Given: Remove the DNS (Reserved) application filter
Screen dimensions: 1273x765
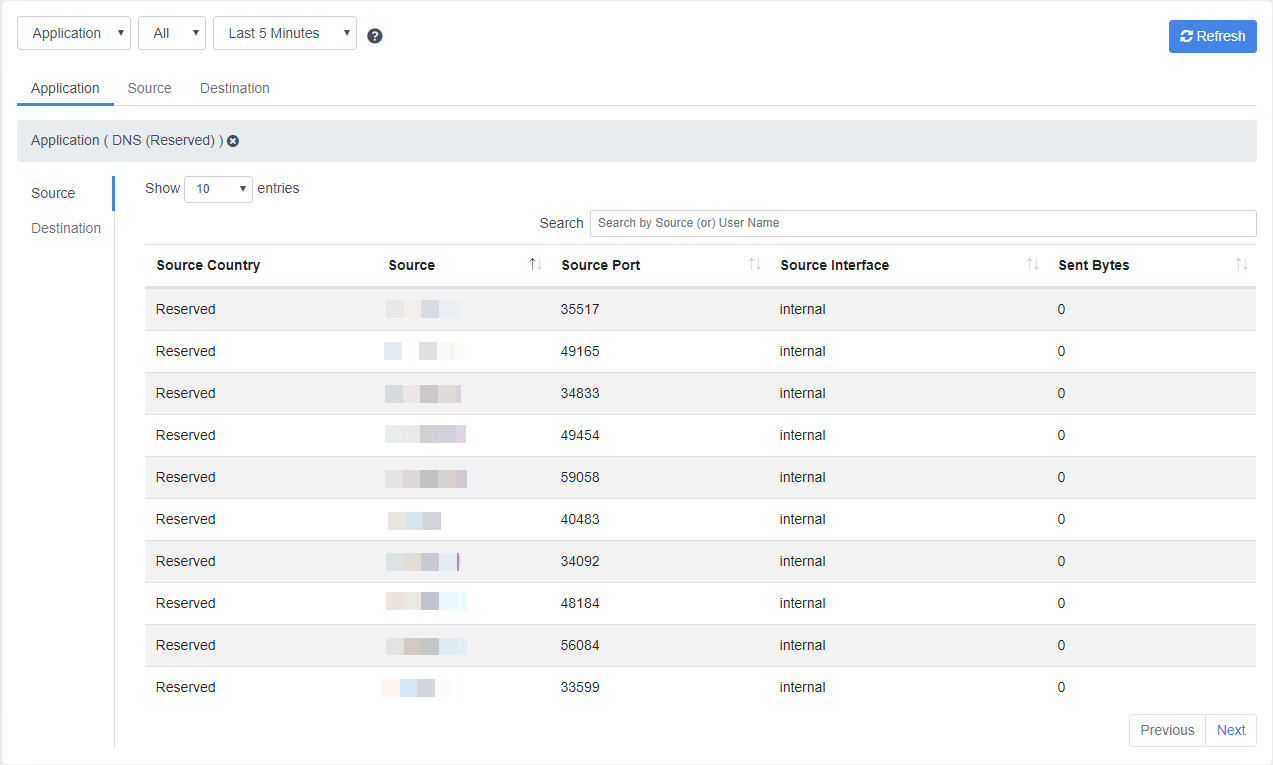Looking at the screenshot, I should click(233, 141).
